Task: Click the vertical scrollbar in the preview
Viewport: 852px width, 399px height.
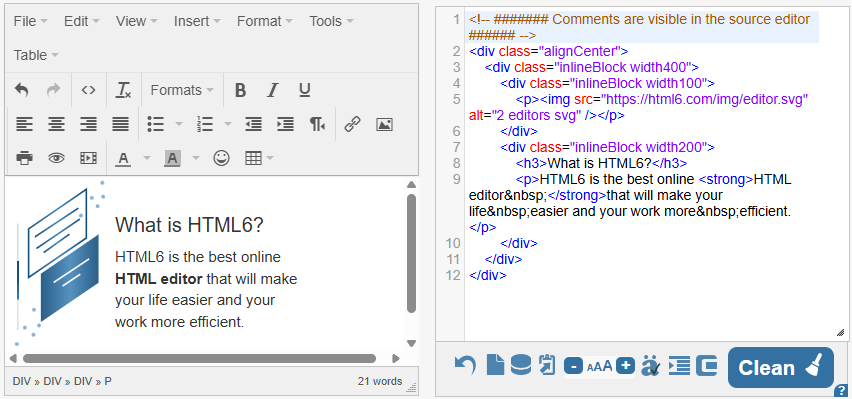Action: 411,253
